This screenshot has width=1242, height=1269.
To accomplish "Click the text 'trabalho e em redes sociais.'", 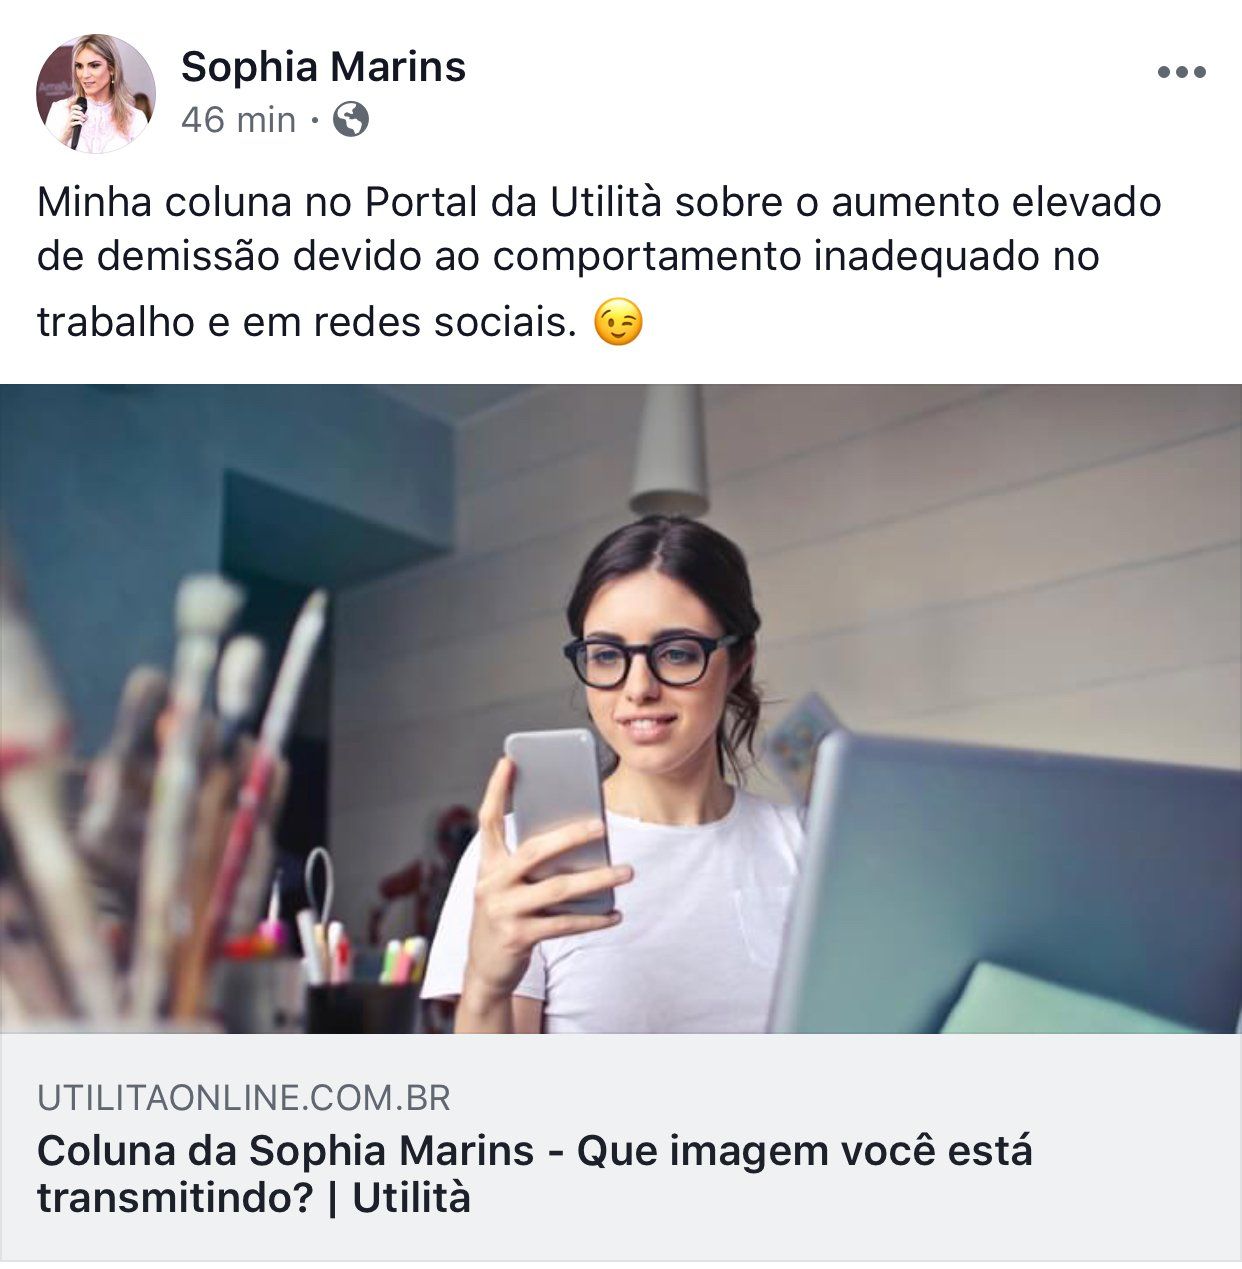I will 308,323.
